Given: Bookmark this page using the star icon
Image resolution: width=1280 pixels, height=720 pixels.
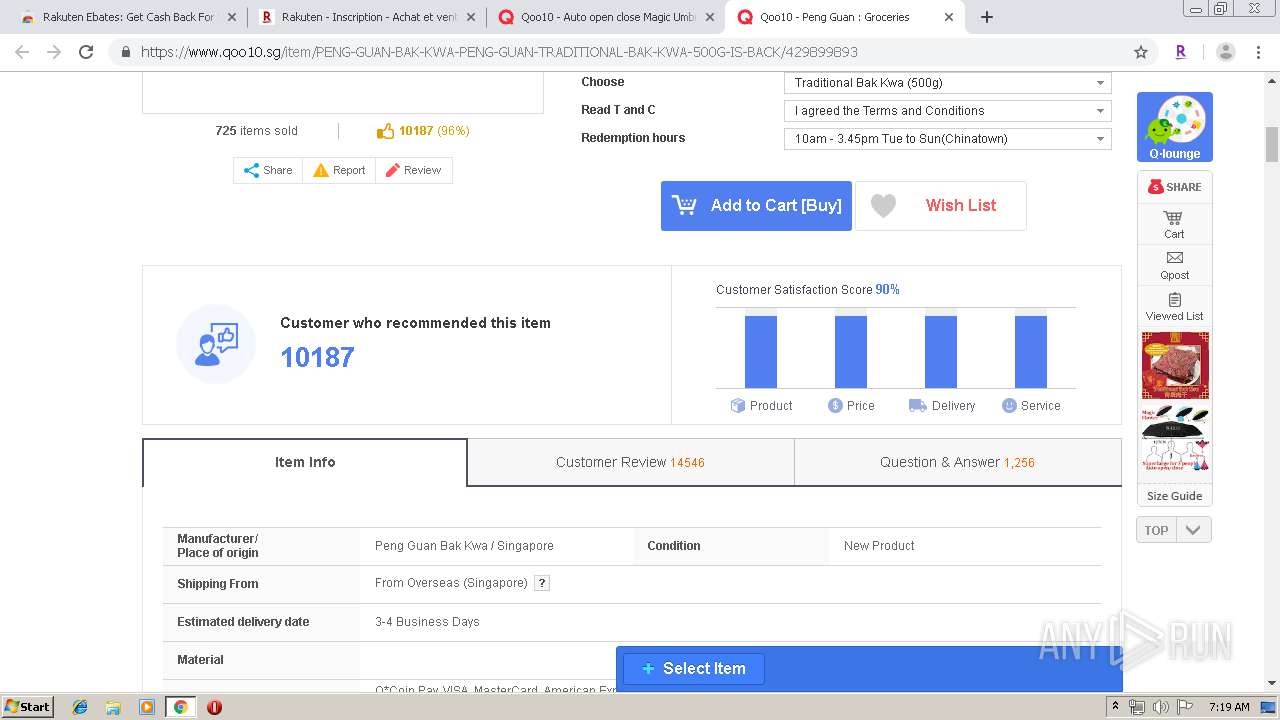Looking at the screenshot, I should click(1141, 52).
